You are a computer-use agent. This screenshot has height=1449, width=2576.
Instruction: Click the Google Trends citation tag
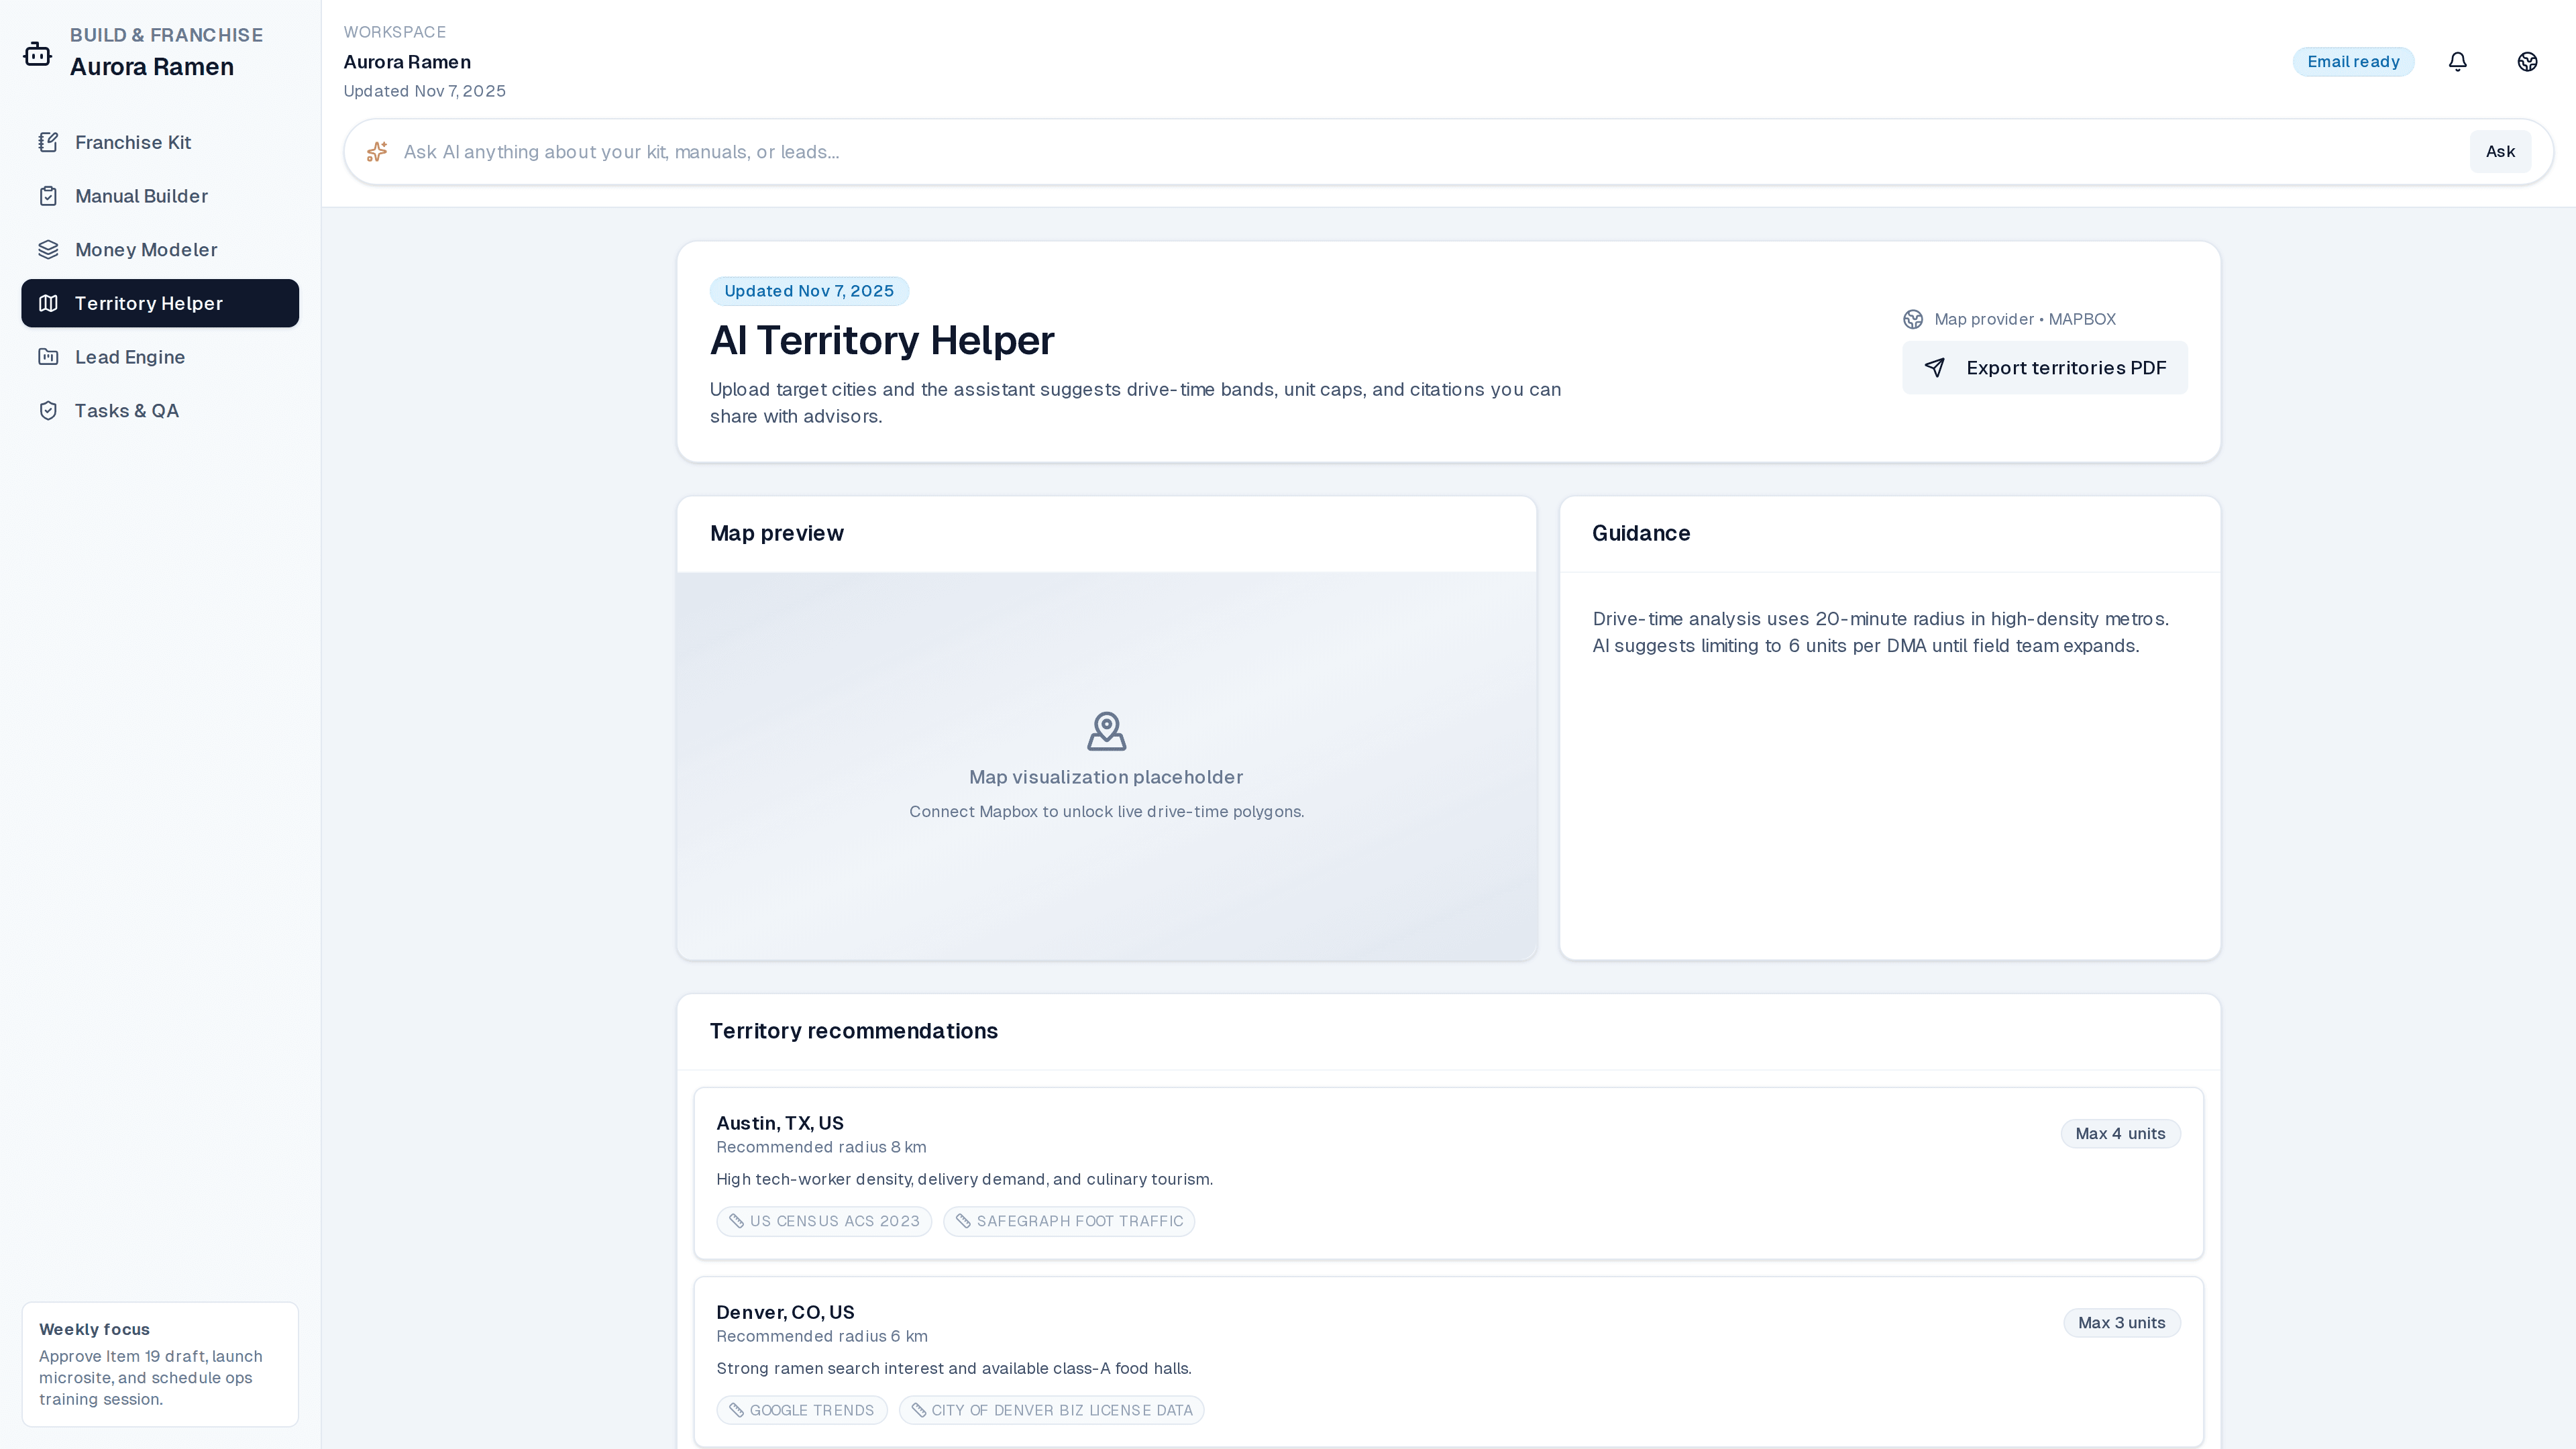point(801,1410)
